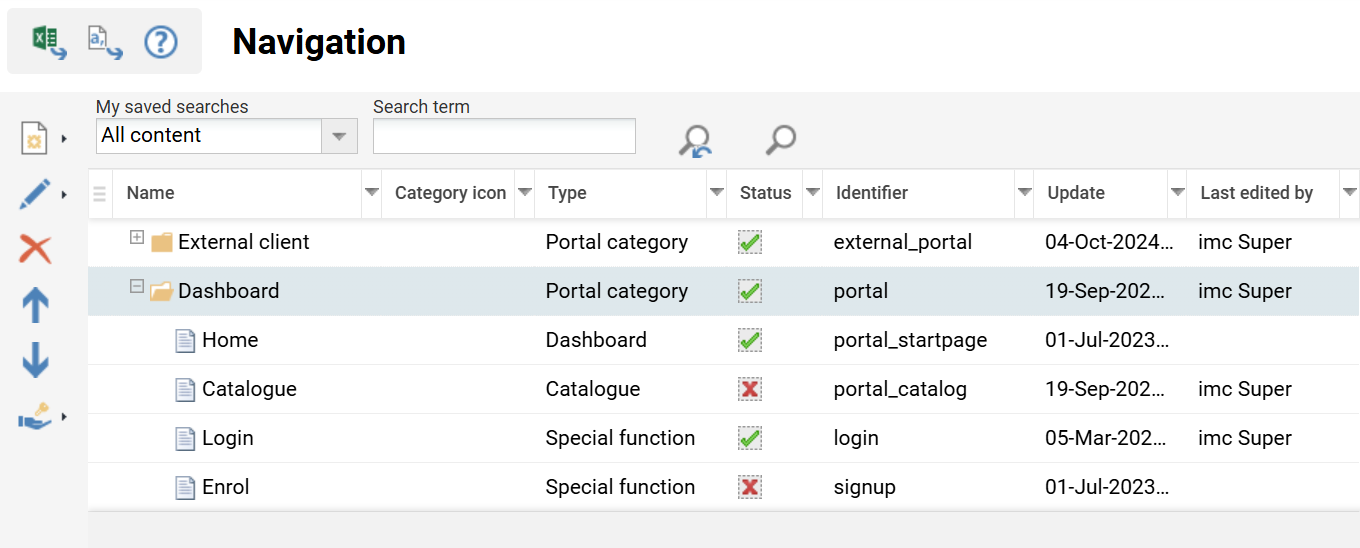1360x548 pixels.
Task: Click the blue move down arrow
Action: pos(35,360)
